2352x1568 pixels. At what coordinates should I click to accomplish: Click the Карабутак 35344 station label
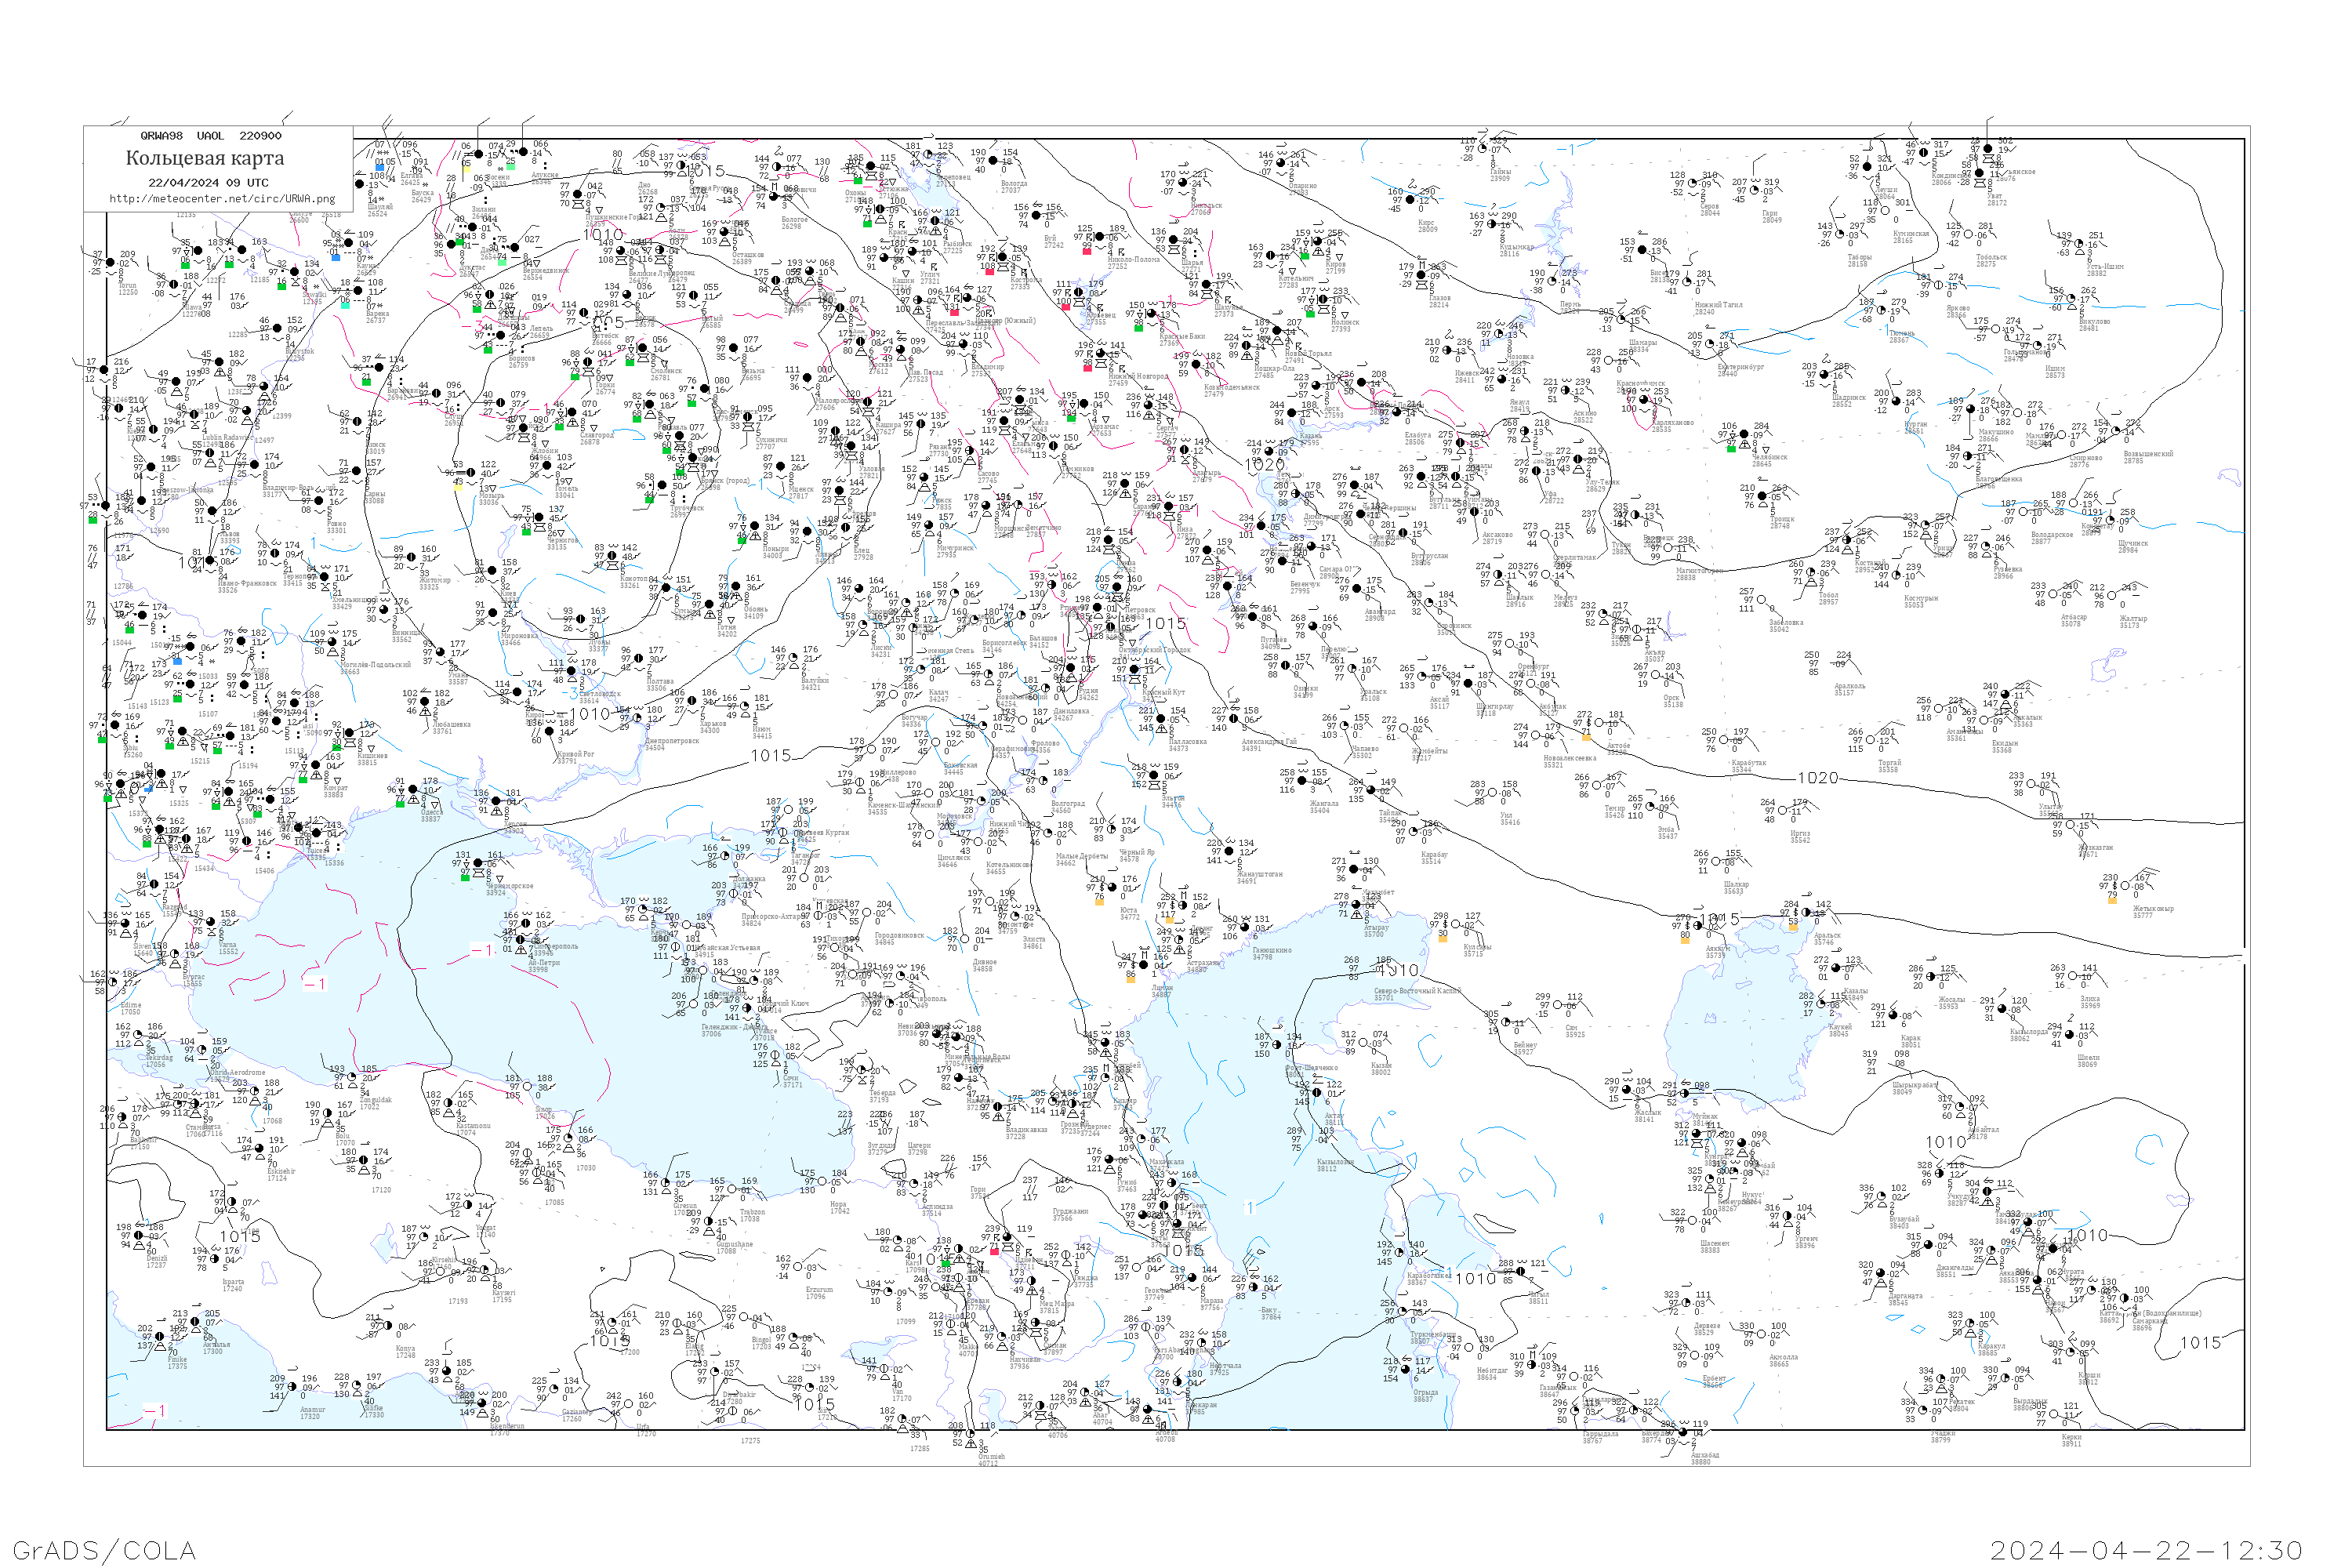1749,766
